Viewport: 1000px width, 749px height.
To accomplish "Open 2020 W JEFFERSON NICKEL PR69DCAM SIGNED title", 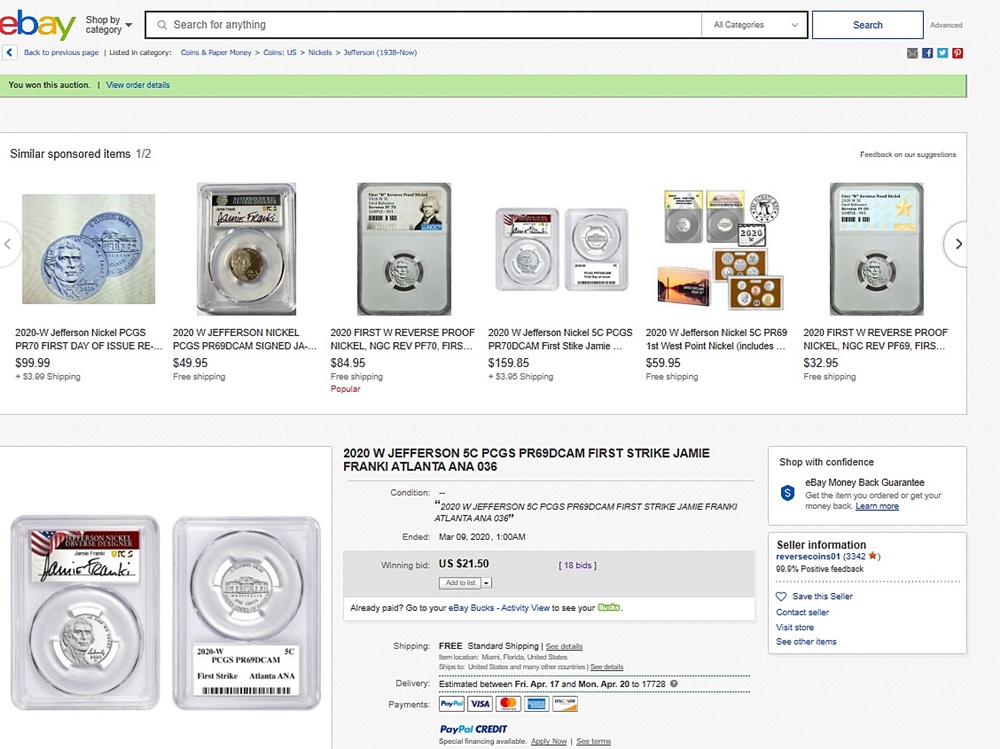I will click(x=245, y=339).
